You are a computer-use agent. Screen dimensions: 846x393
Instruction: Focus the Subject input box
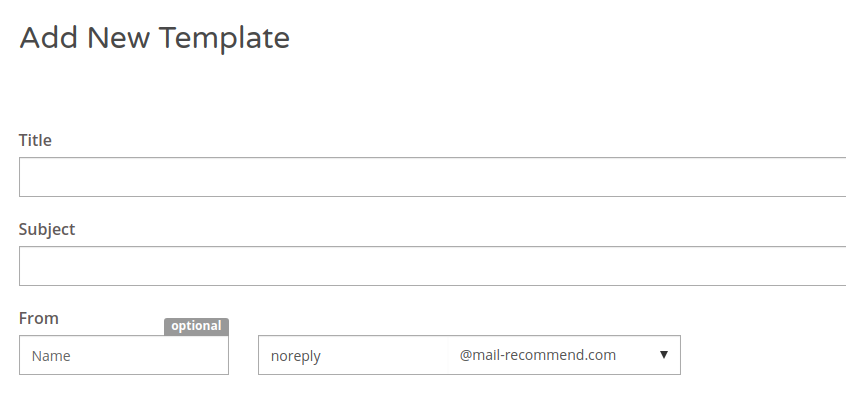tap(432, 266)
